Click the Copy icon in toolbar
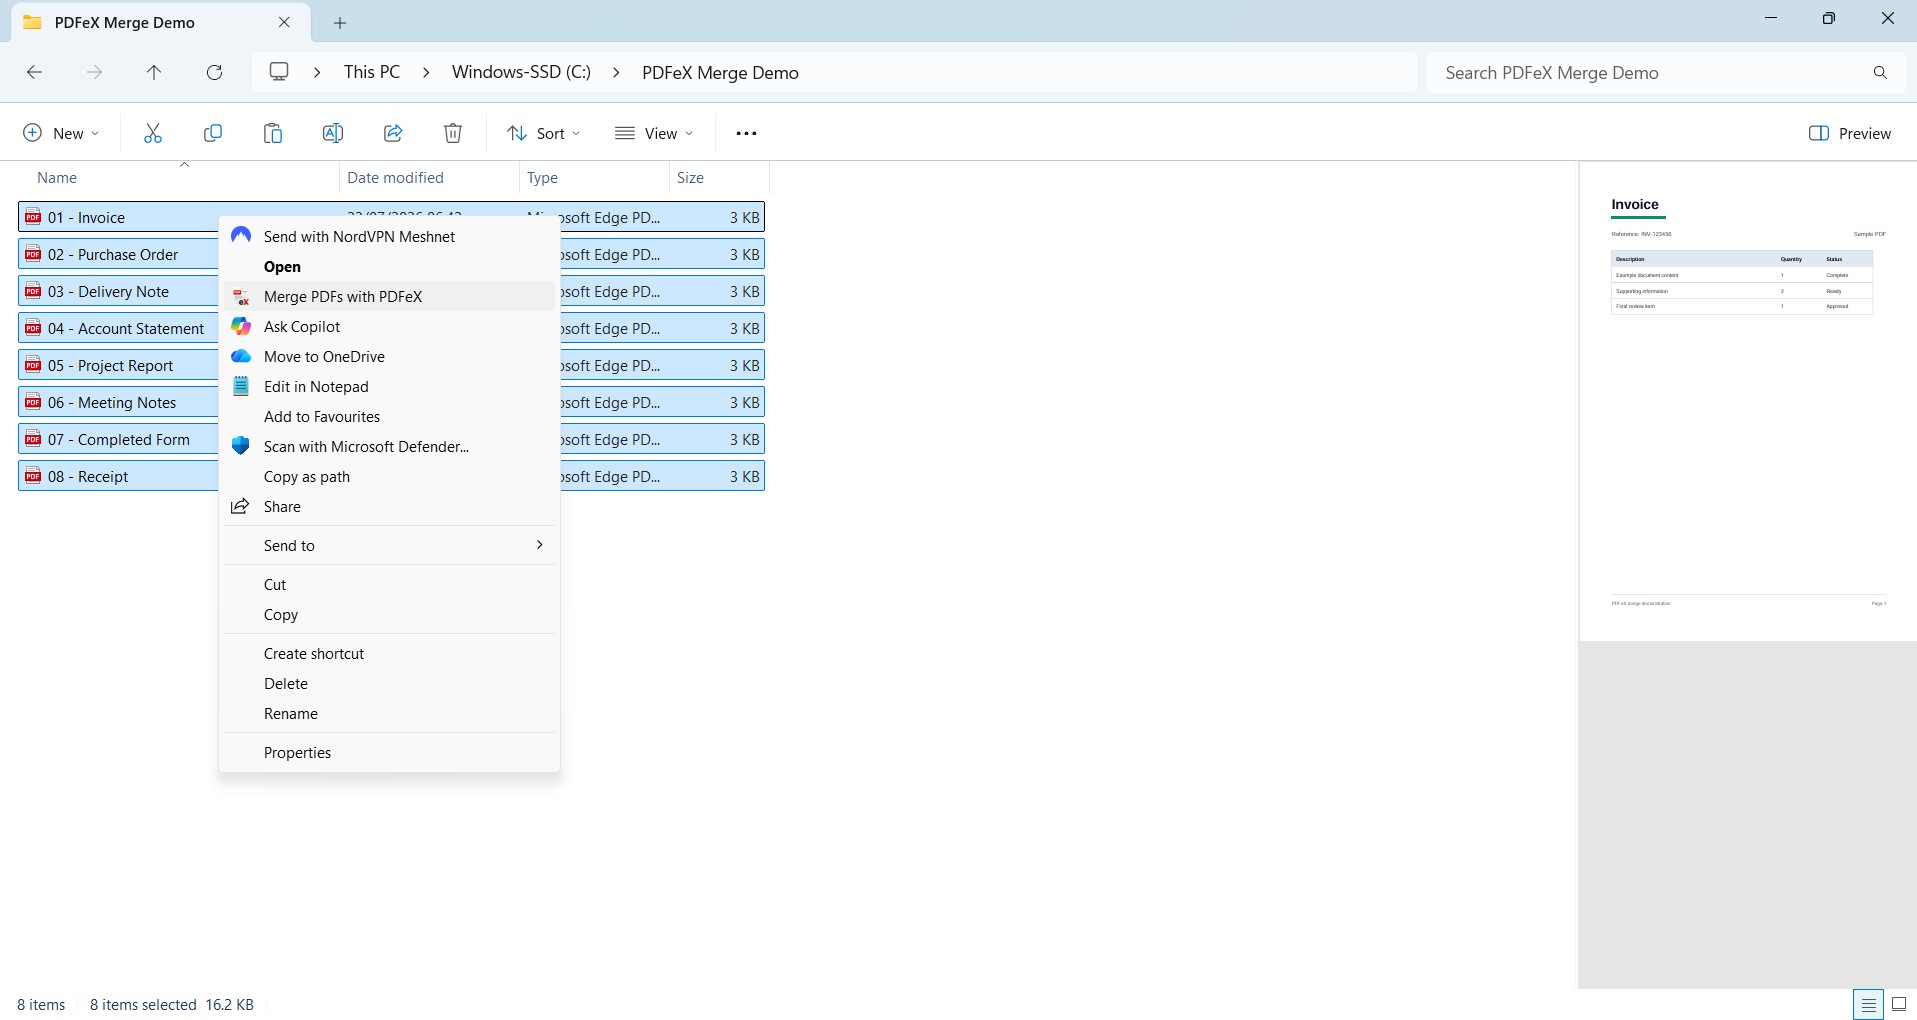Image resolution: width=1917 pixels, height=1020 pixels. (213, 133)
